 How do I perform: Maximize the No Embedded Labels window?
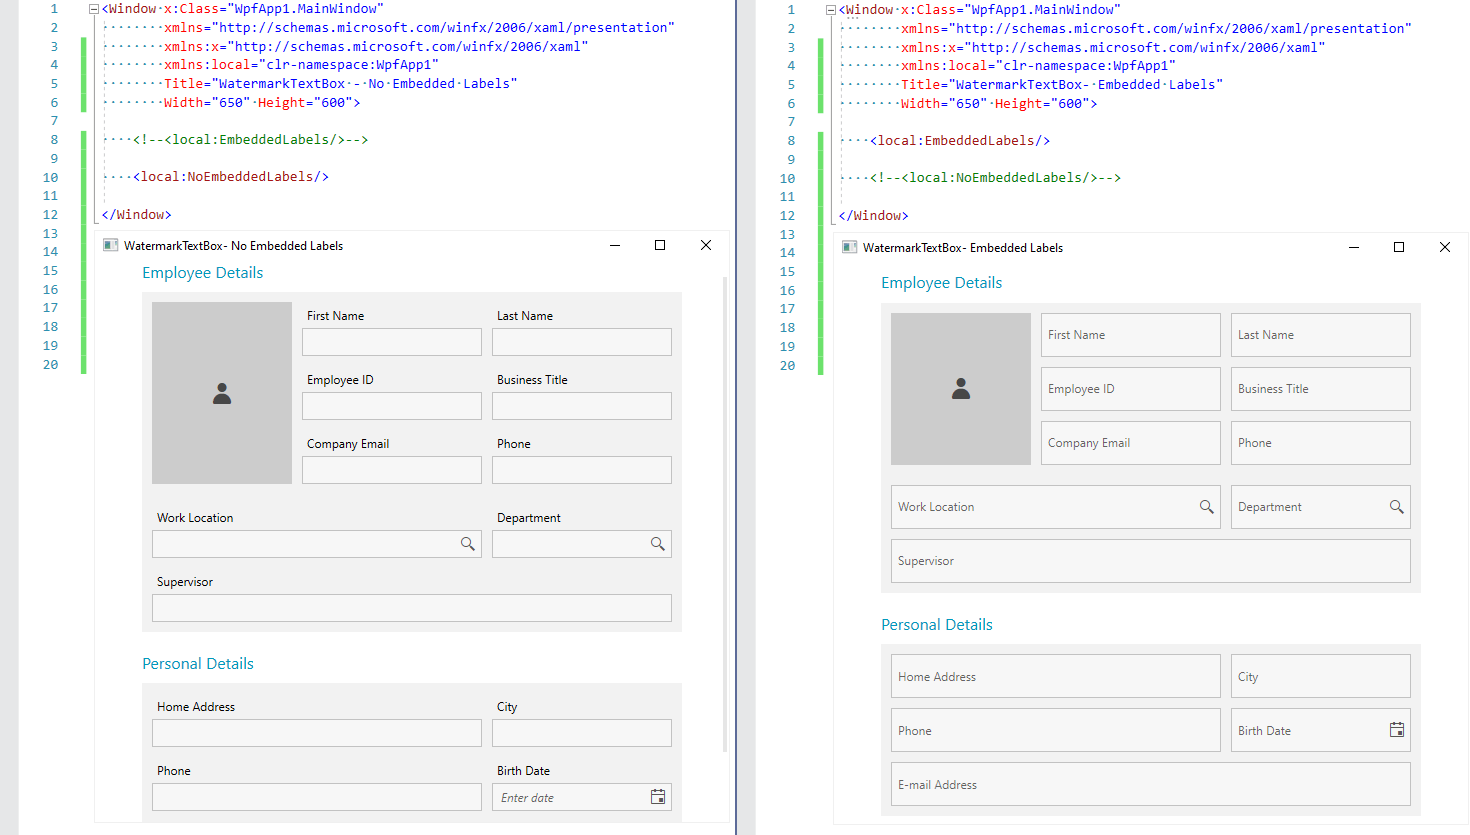(660, 245)
